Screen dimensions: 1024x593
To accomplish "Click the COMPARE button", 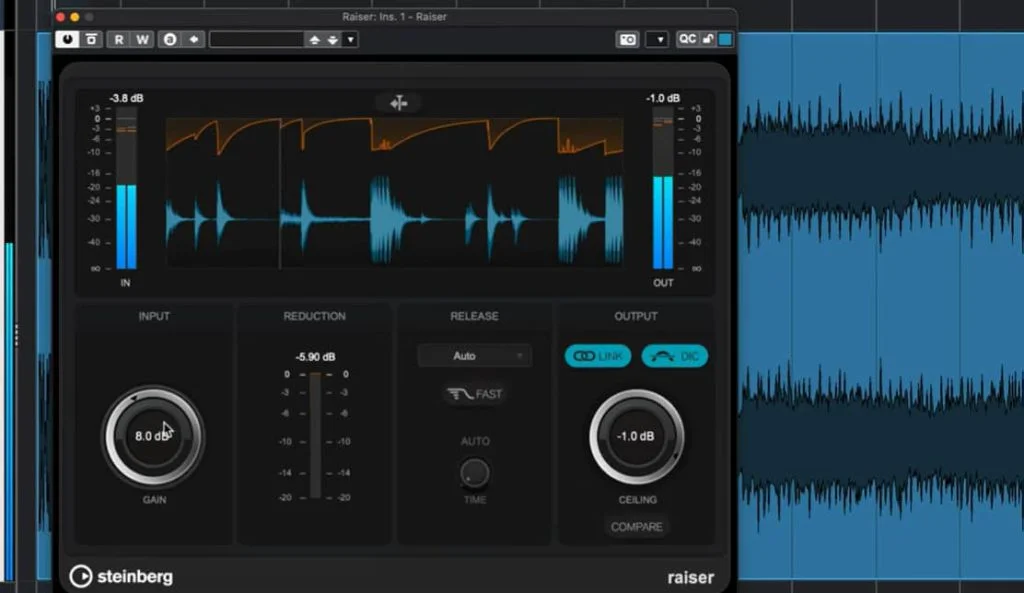I will pos(637,526).
